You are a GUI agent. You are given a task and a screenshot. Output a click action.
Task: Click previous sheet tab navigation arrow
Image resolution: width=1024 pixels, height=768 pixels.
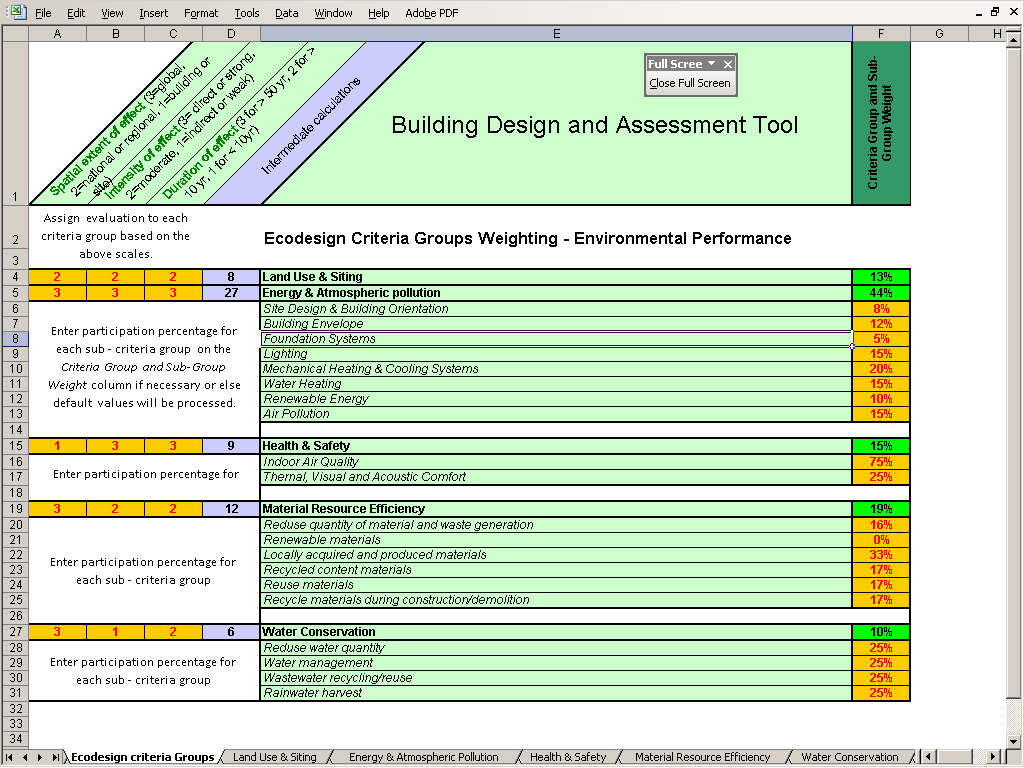point(25,757)
